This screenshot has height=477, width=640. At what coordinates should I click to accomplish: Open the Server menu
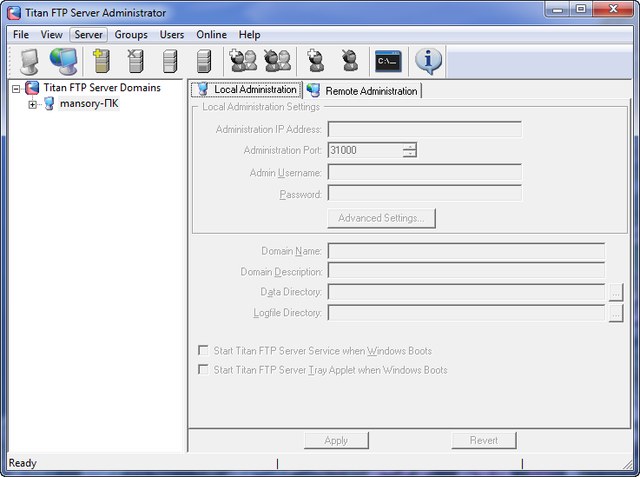point(89,35)
